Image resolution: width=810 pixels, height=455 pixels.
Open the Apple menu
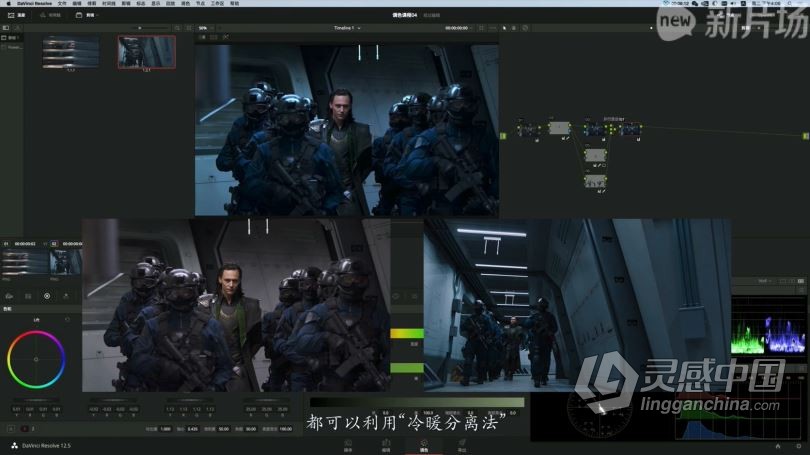[x=8, y=3]
